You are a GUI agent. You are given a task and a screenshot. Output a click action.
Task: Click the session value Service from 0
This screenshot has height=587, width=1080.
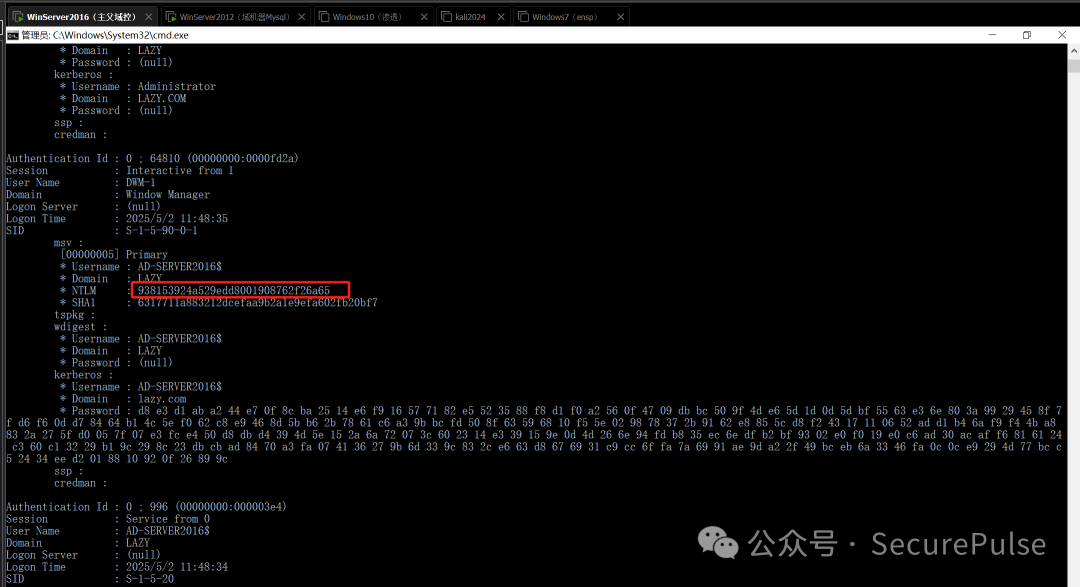[168, 519]
